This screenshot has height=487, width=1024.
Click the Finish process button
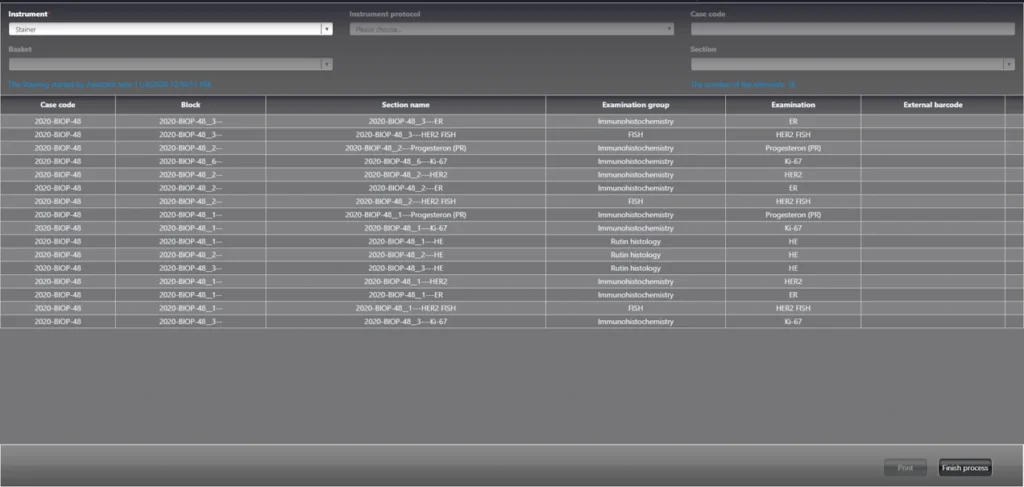965,467
